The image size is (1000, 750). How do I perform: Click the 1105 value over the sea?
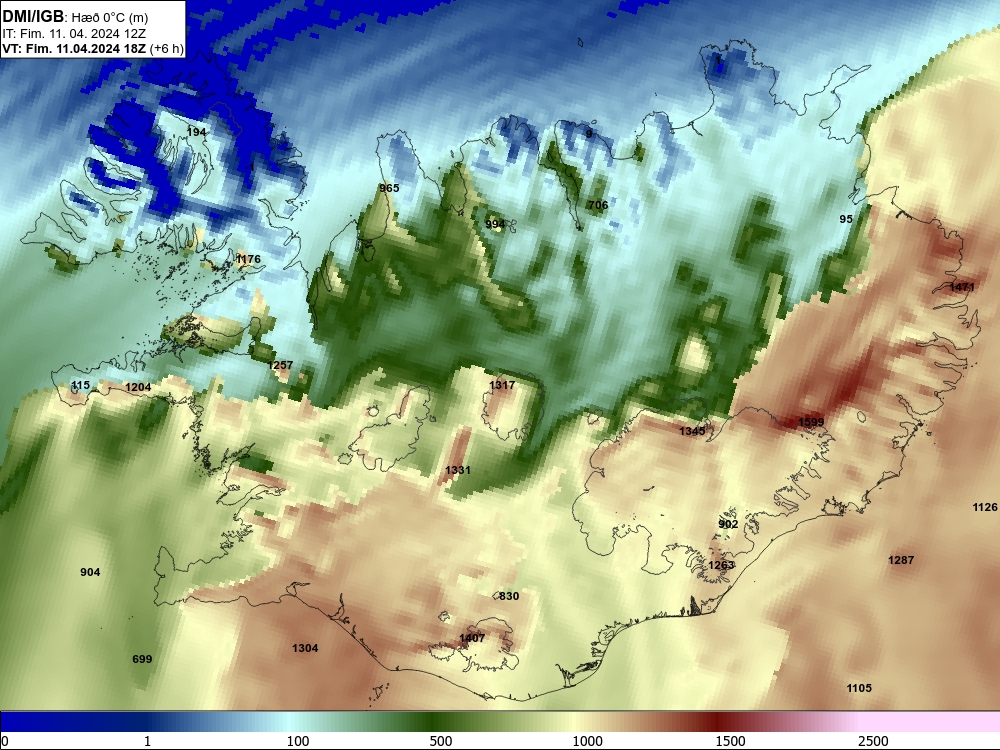tap(859, 688)
